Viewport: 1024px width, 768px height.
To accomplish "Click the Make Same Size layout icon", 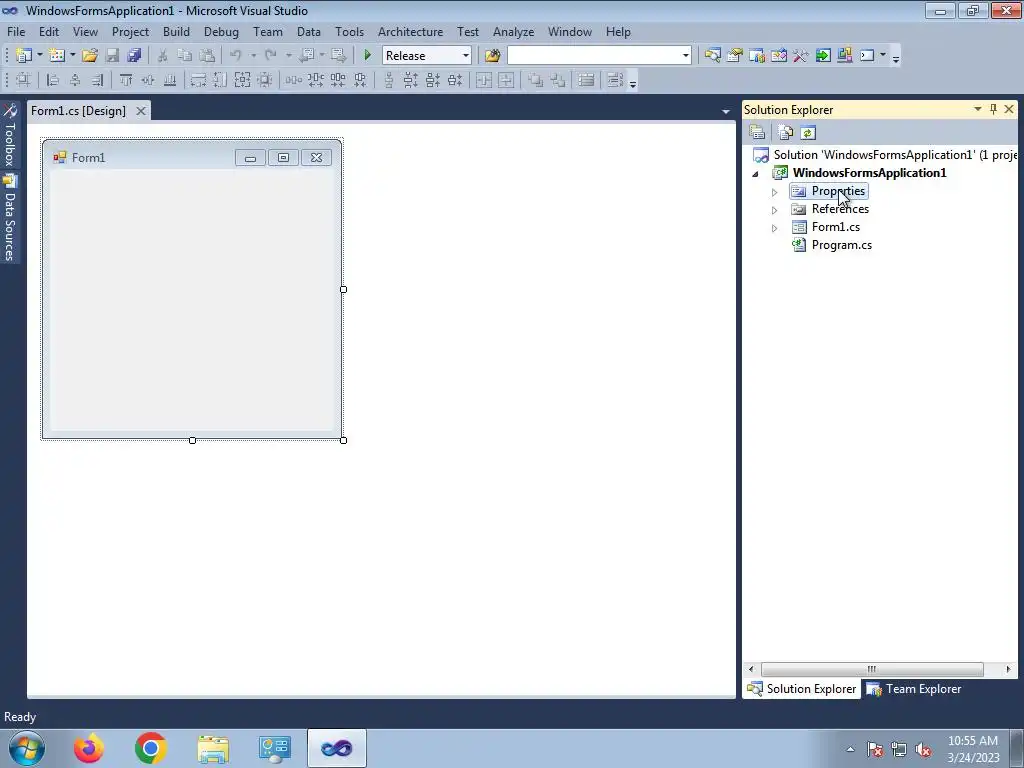I will 242,80.
